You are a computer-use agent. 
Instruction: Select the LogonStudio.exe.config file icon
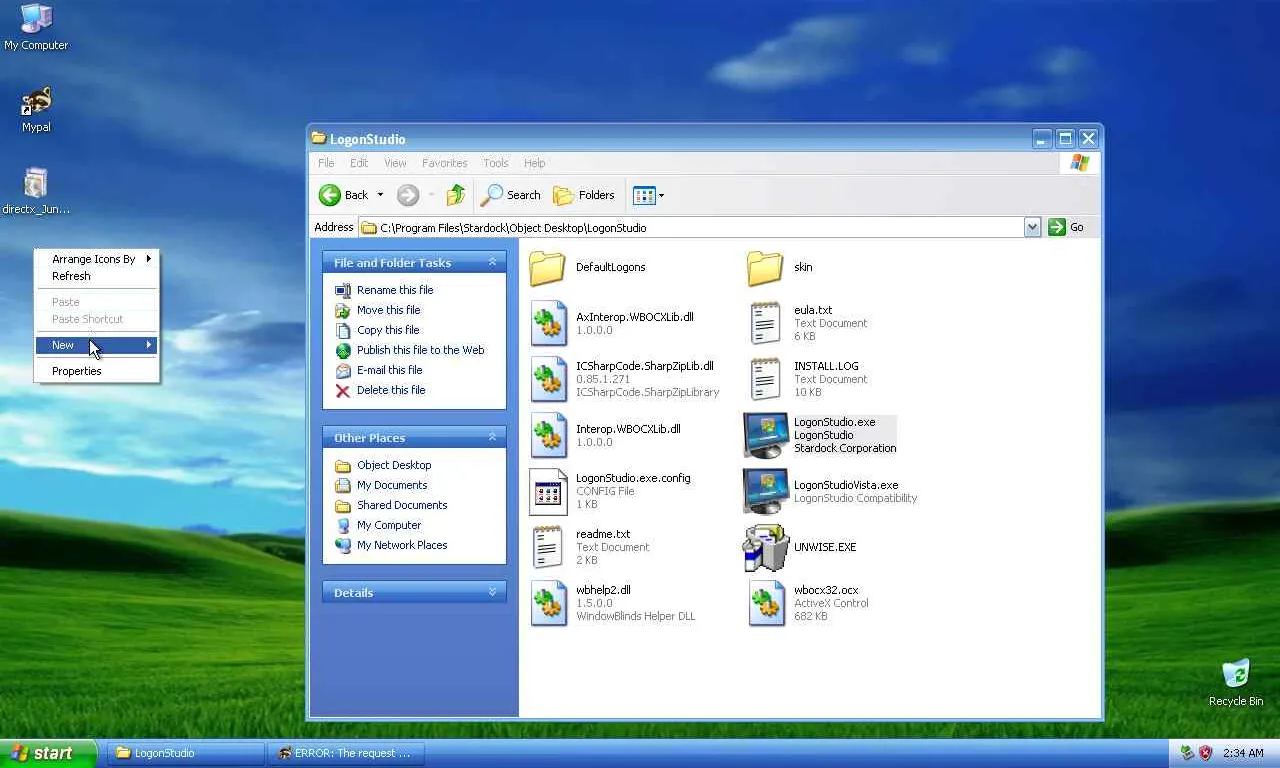pyautogui.click(x=547, y=491)
